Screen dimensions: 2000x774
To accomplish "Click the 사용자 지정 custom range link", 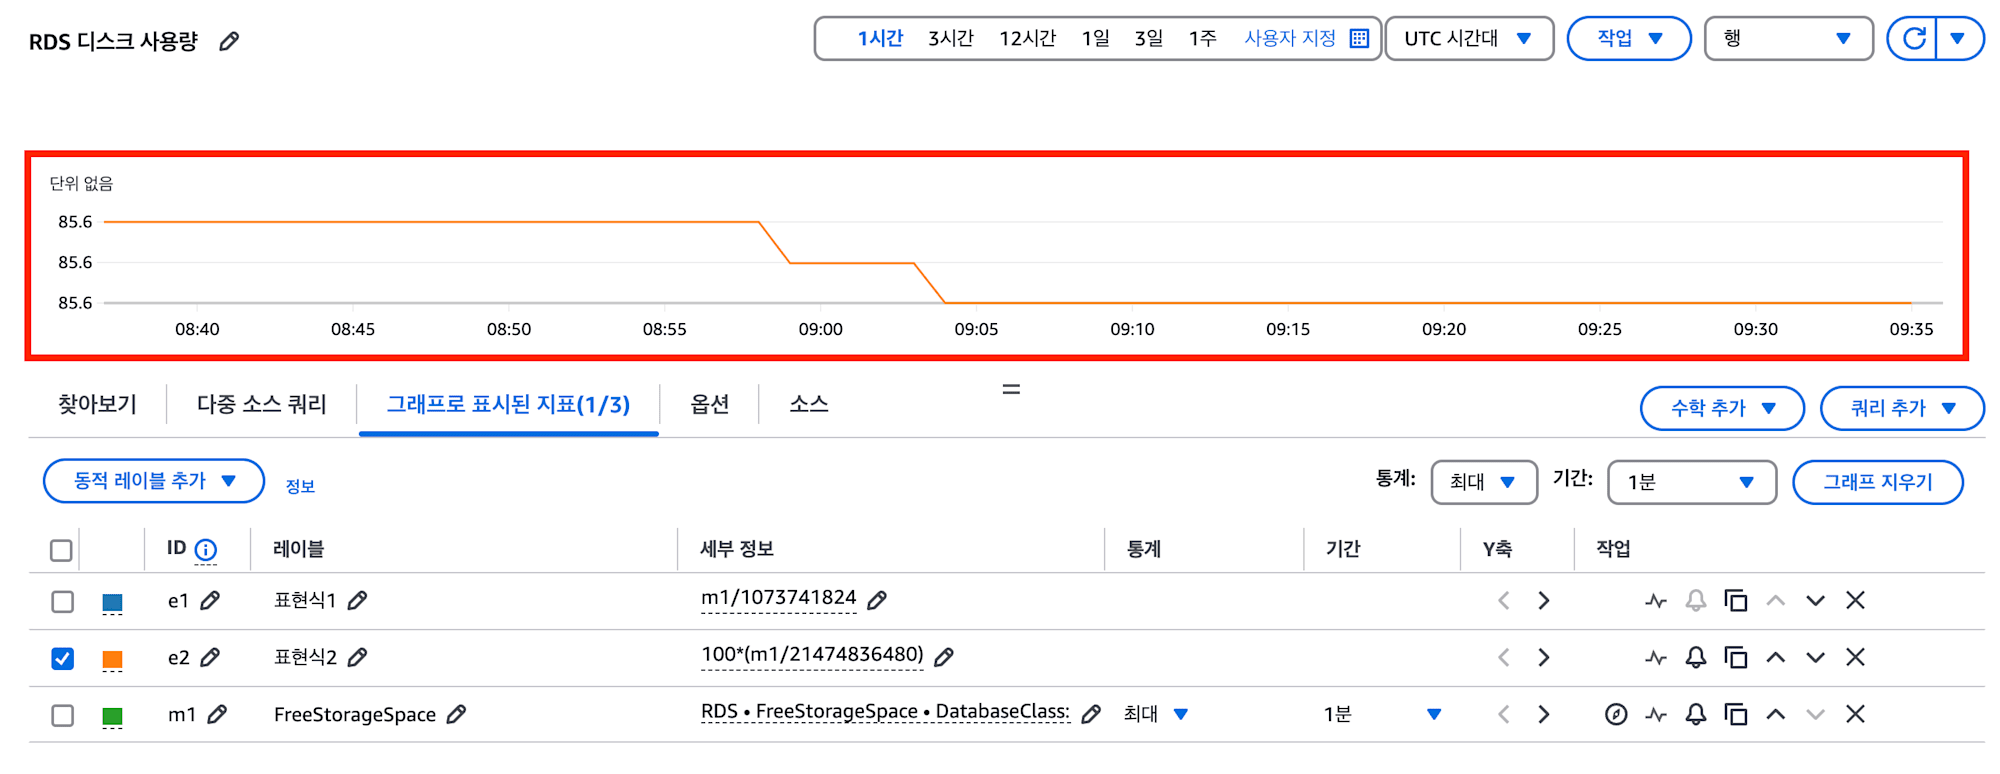I will pyautogui.click(x=1290, y=38).
